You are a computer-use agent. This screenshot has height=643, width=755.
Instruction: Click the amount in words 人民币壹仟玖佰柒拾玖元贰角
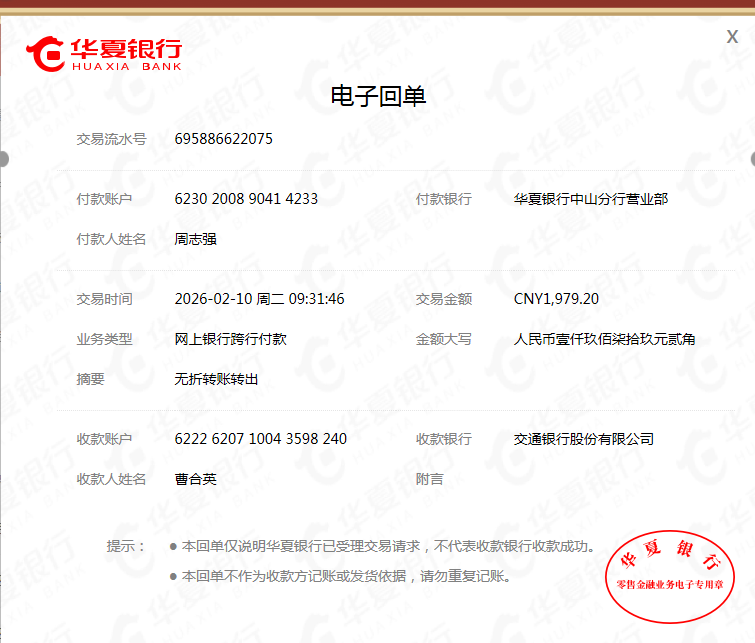tap(604, 339)
